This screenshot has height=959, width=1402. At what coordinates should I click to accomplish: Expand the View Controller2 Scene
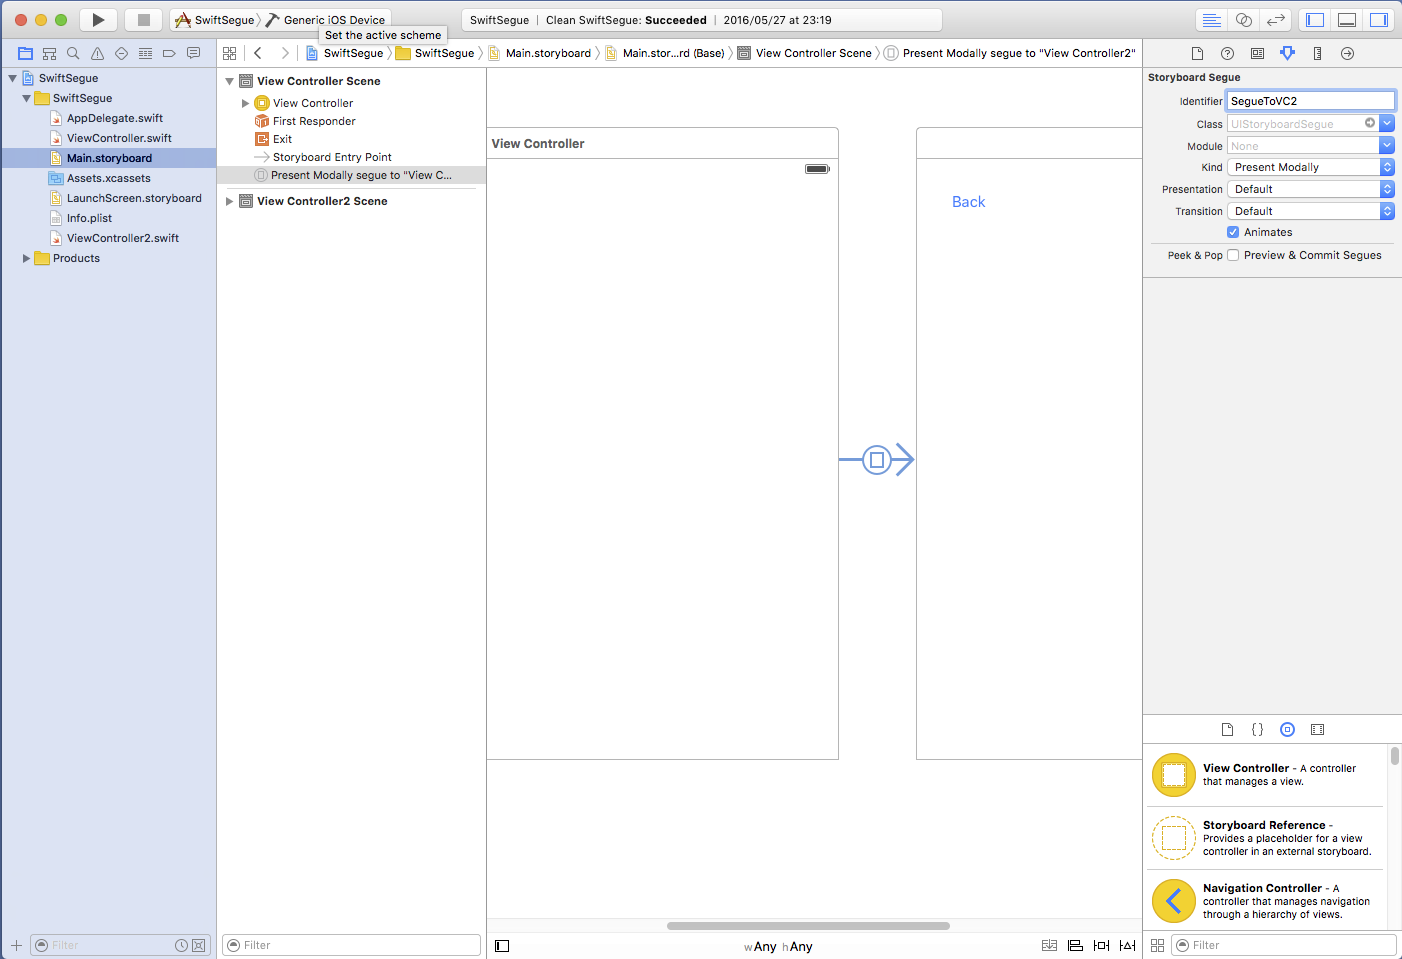pos(230,201)
